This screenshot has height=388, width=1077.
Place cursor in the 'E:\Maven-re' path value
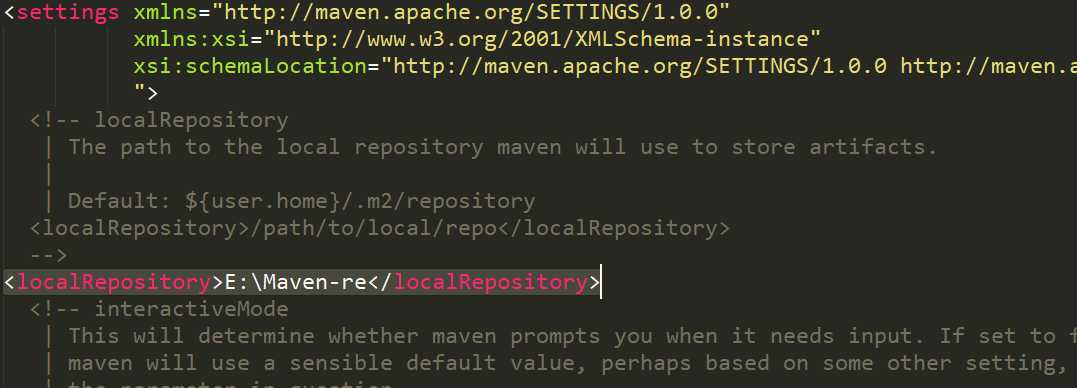pyautogui.click(x=295, y=282)
